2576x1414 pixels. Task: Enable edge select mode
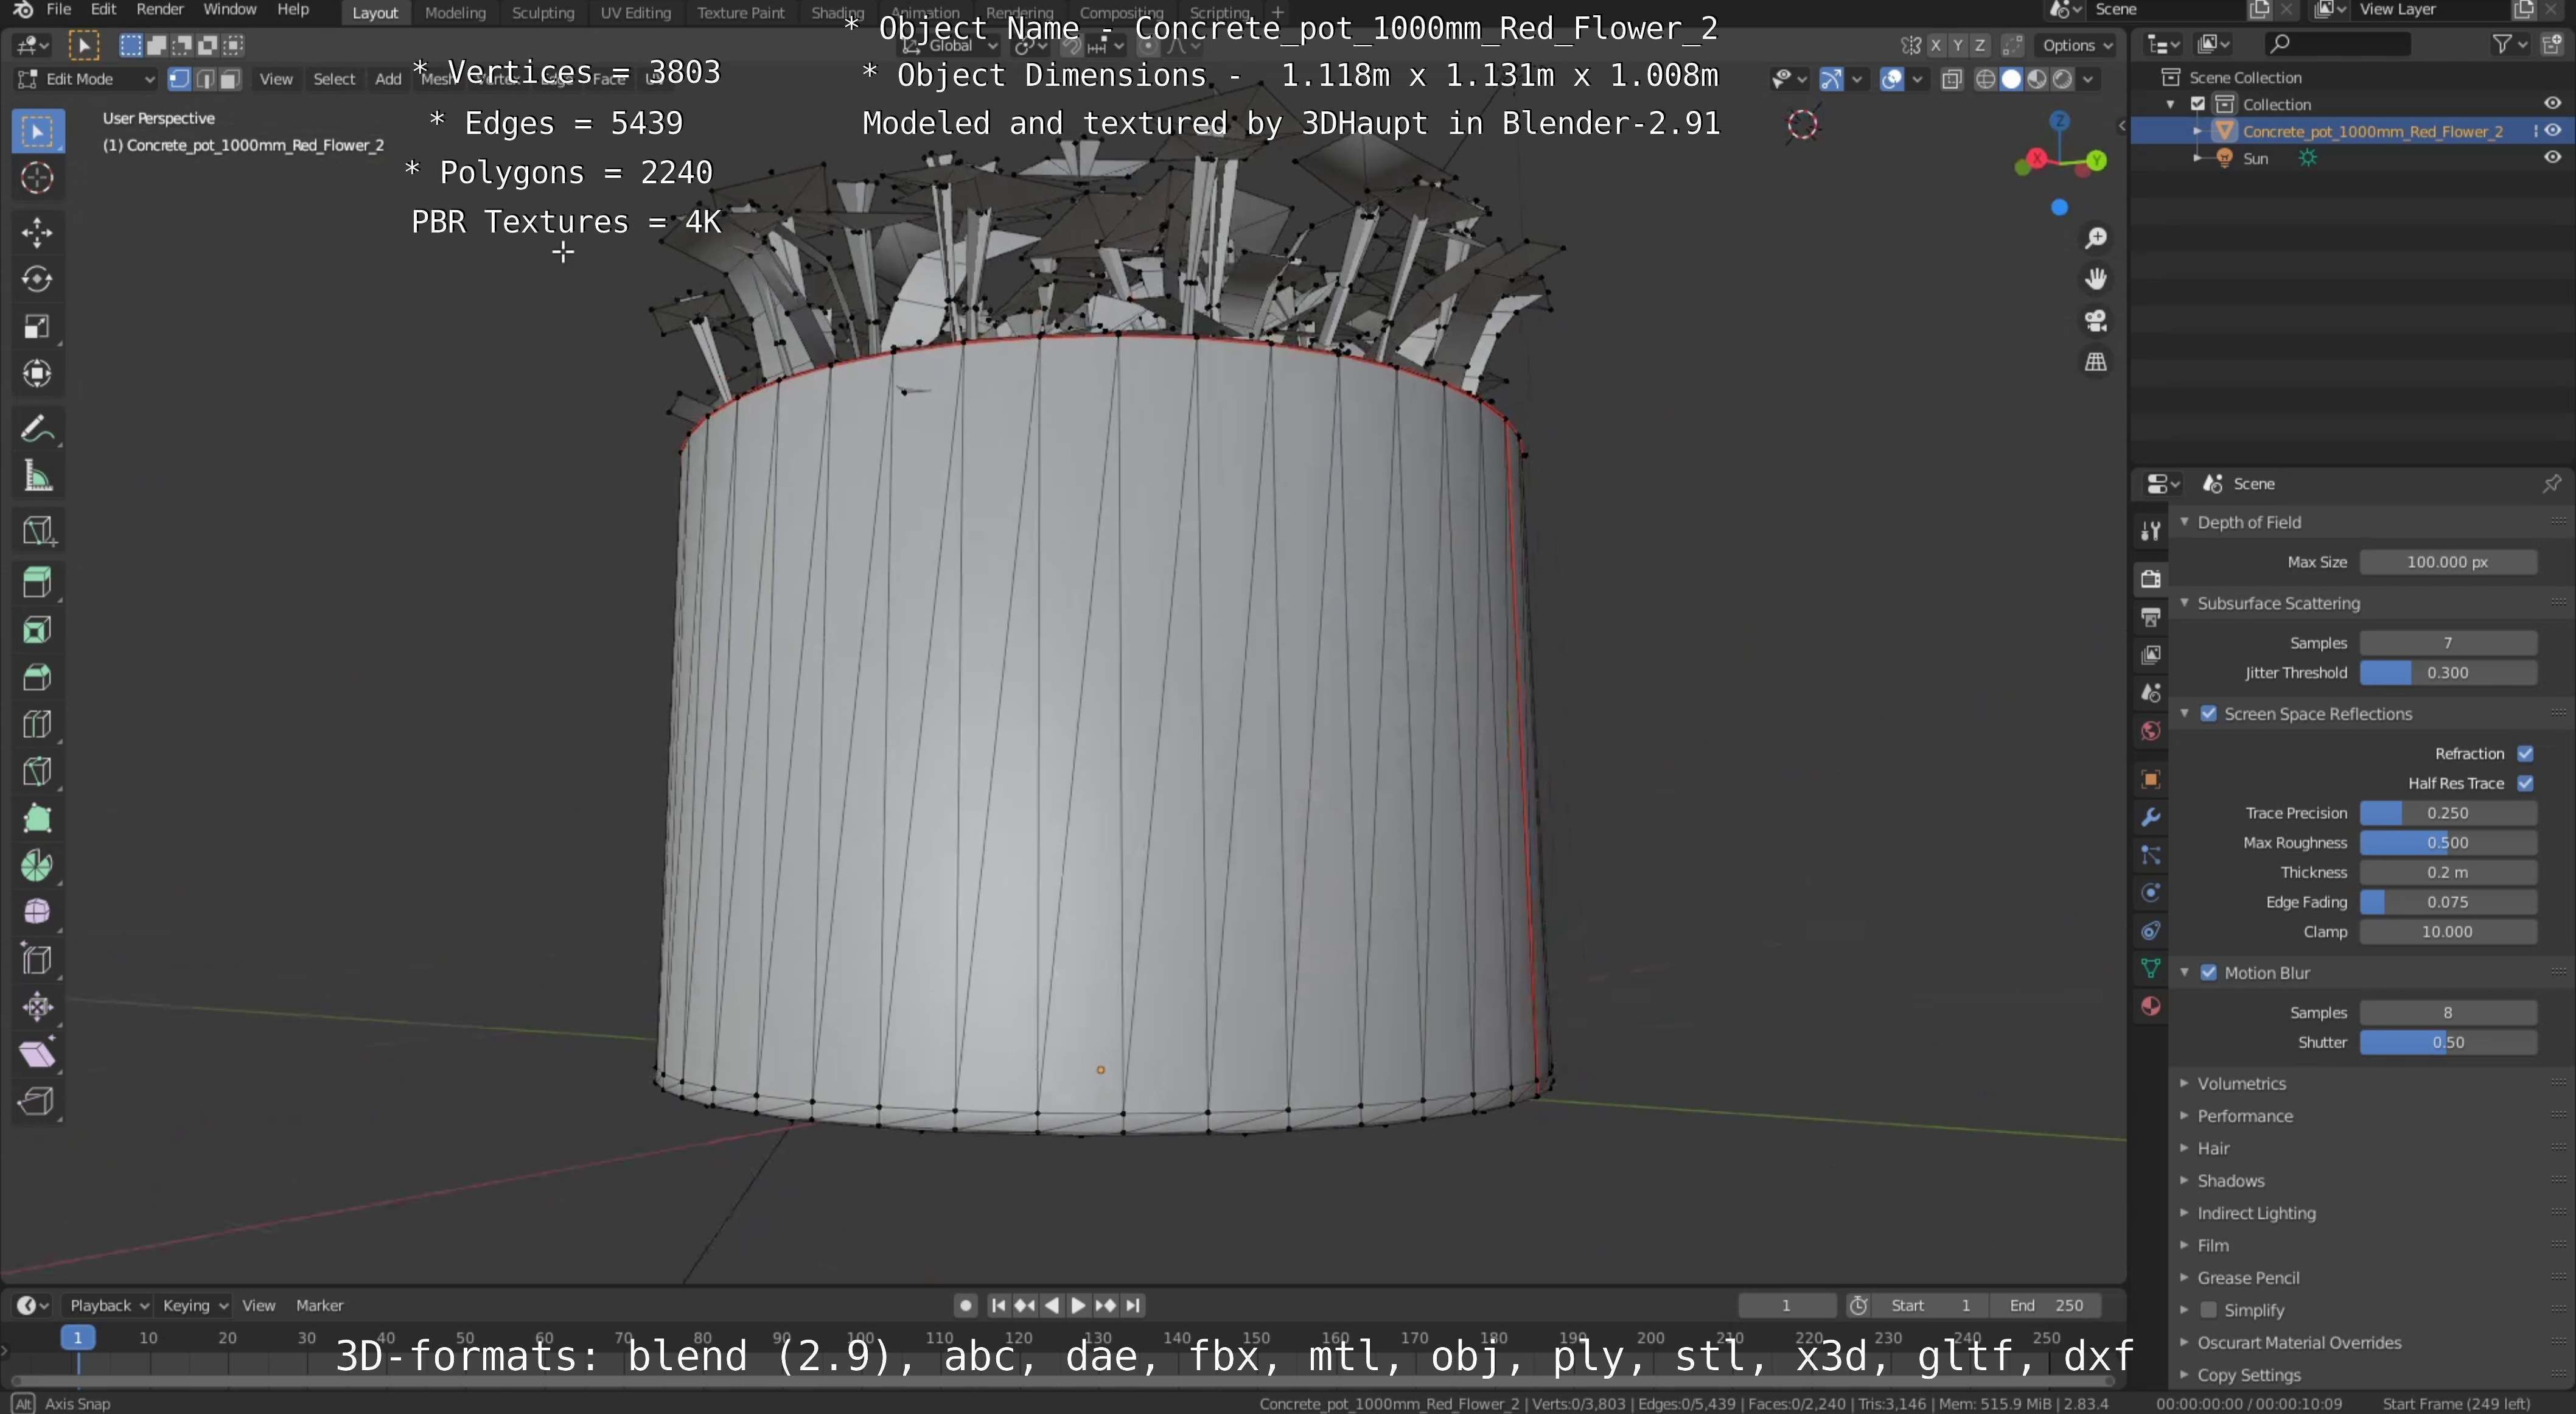[x=205, y=79]
